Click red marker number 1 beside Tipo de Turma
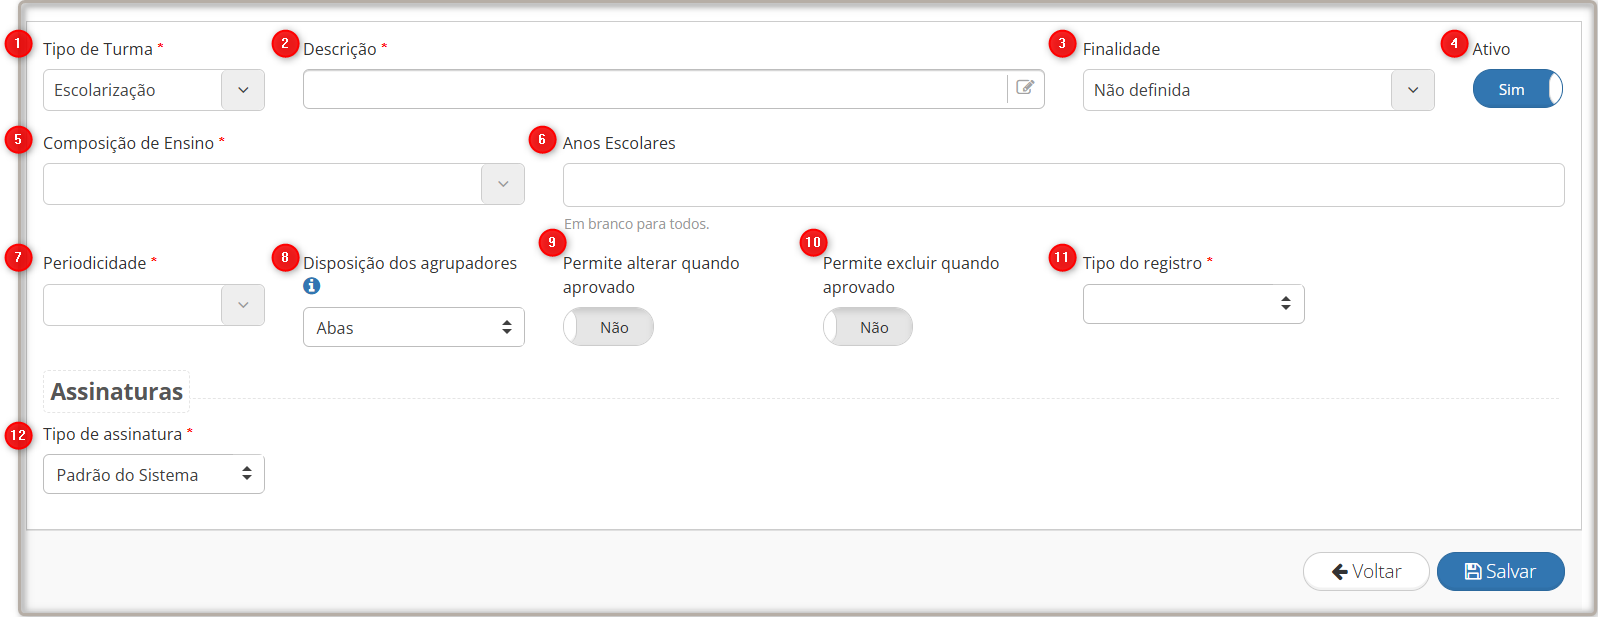This screenshot has width=1598, height=617. (x=18, y=44)
